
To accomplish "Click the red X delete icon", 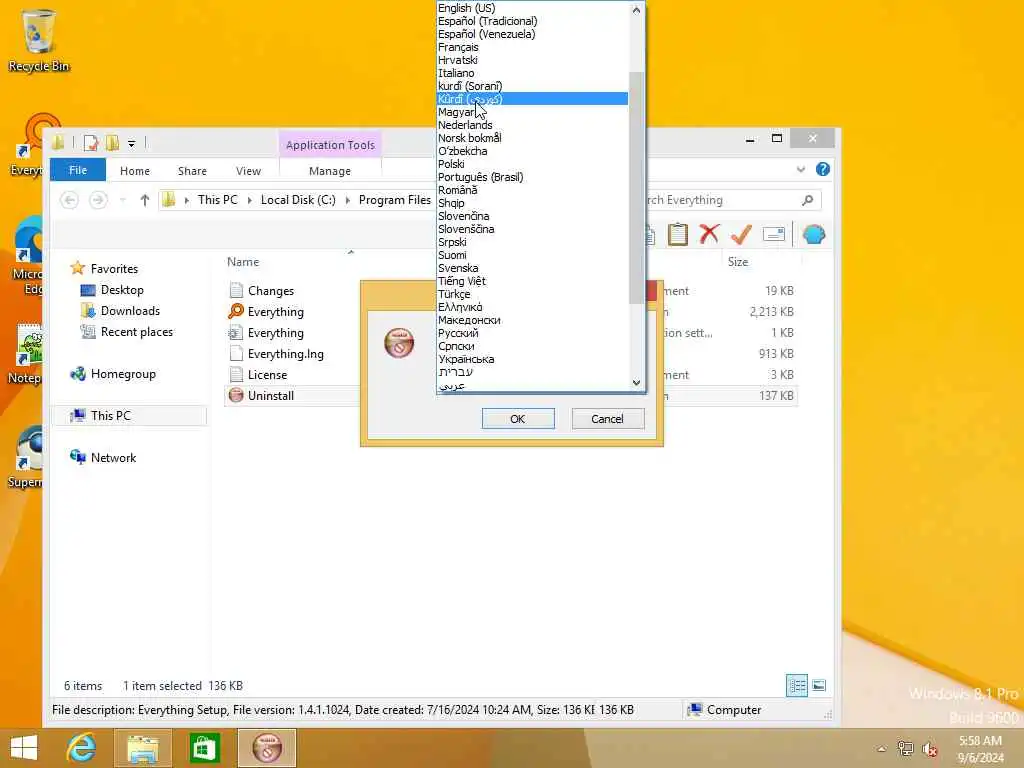I will pos(709,234).
